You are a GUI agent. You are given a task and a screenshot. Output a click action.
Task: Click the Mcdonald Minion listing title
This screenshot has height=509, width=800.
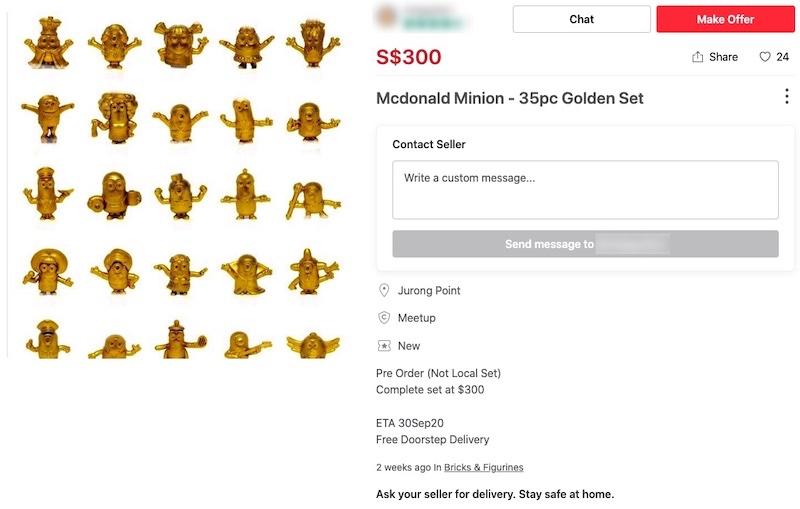[509, 98]
